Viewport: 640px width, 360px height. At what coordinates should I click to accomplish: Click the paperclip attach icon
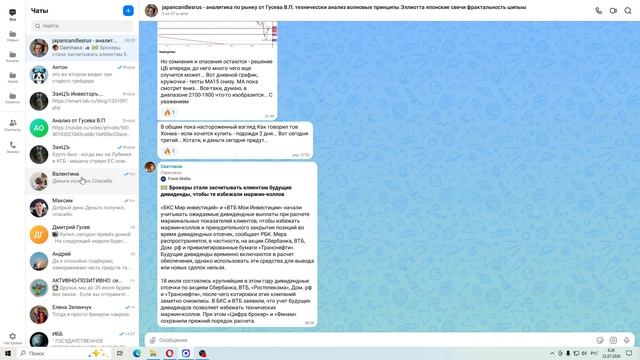tap(153, 340)
